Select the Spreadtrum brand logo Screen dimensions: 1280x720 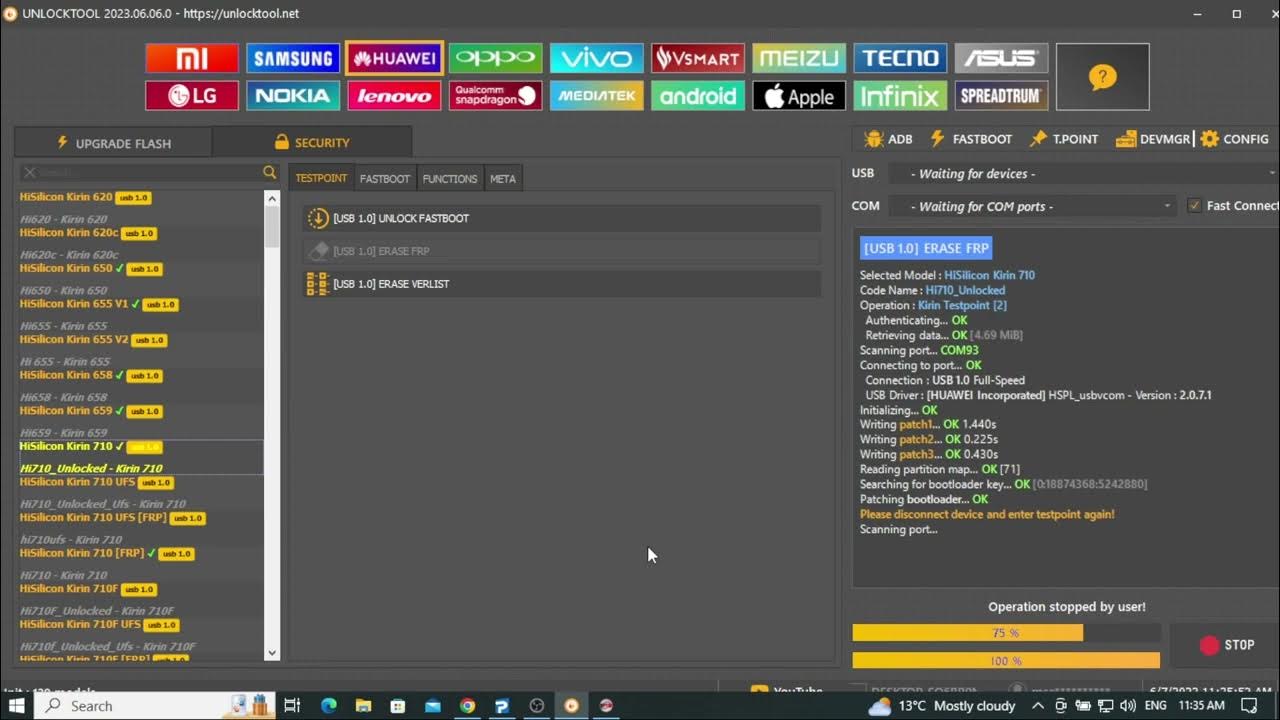(x=1001, y=96)
